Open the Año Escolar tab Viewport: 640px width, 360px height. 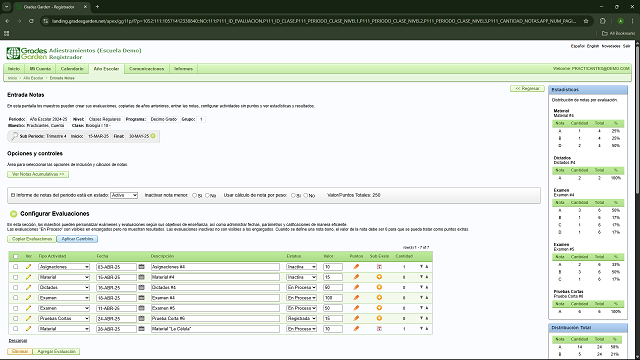pos(106,69)
